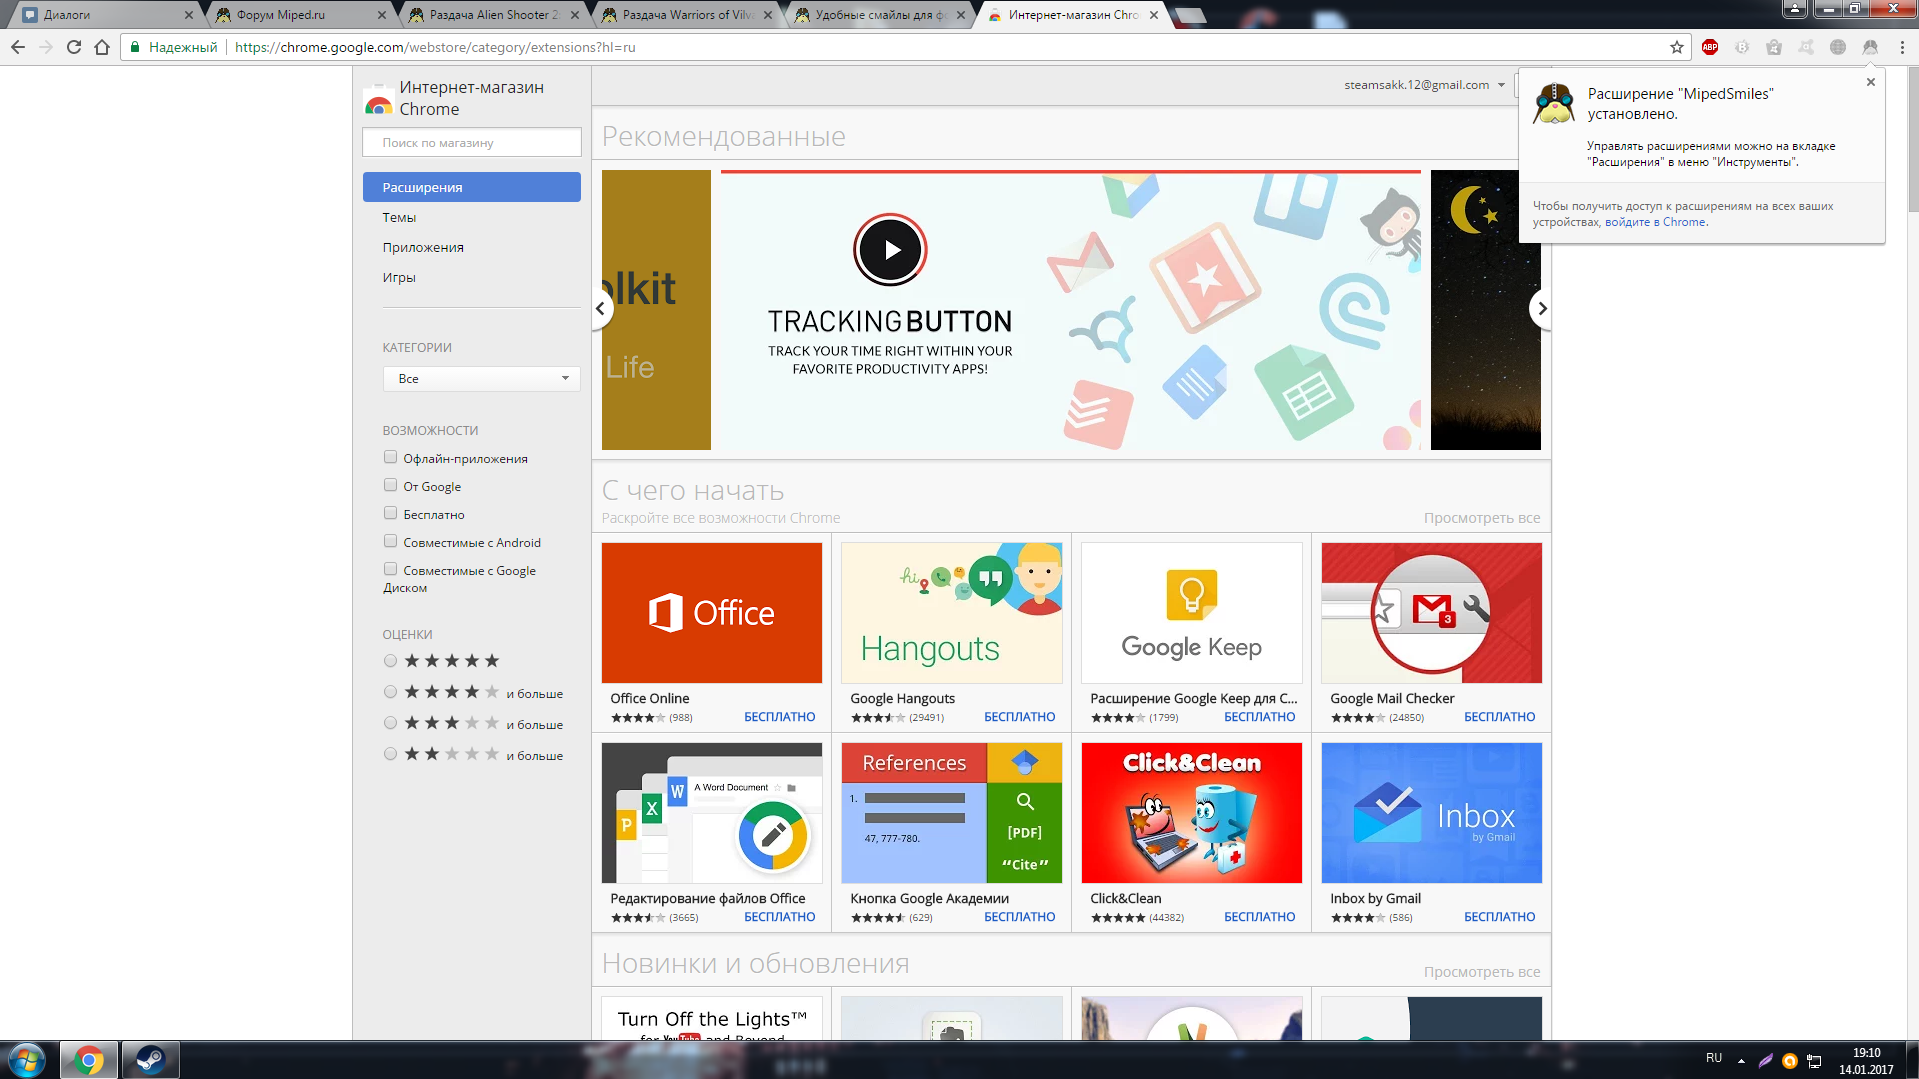Screen dimensions: 1919x1079
Task: Switch to the Диалоги tab
Action: tap(105, 15)
